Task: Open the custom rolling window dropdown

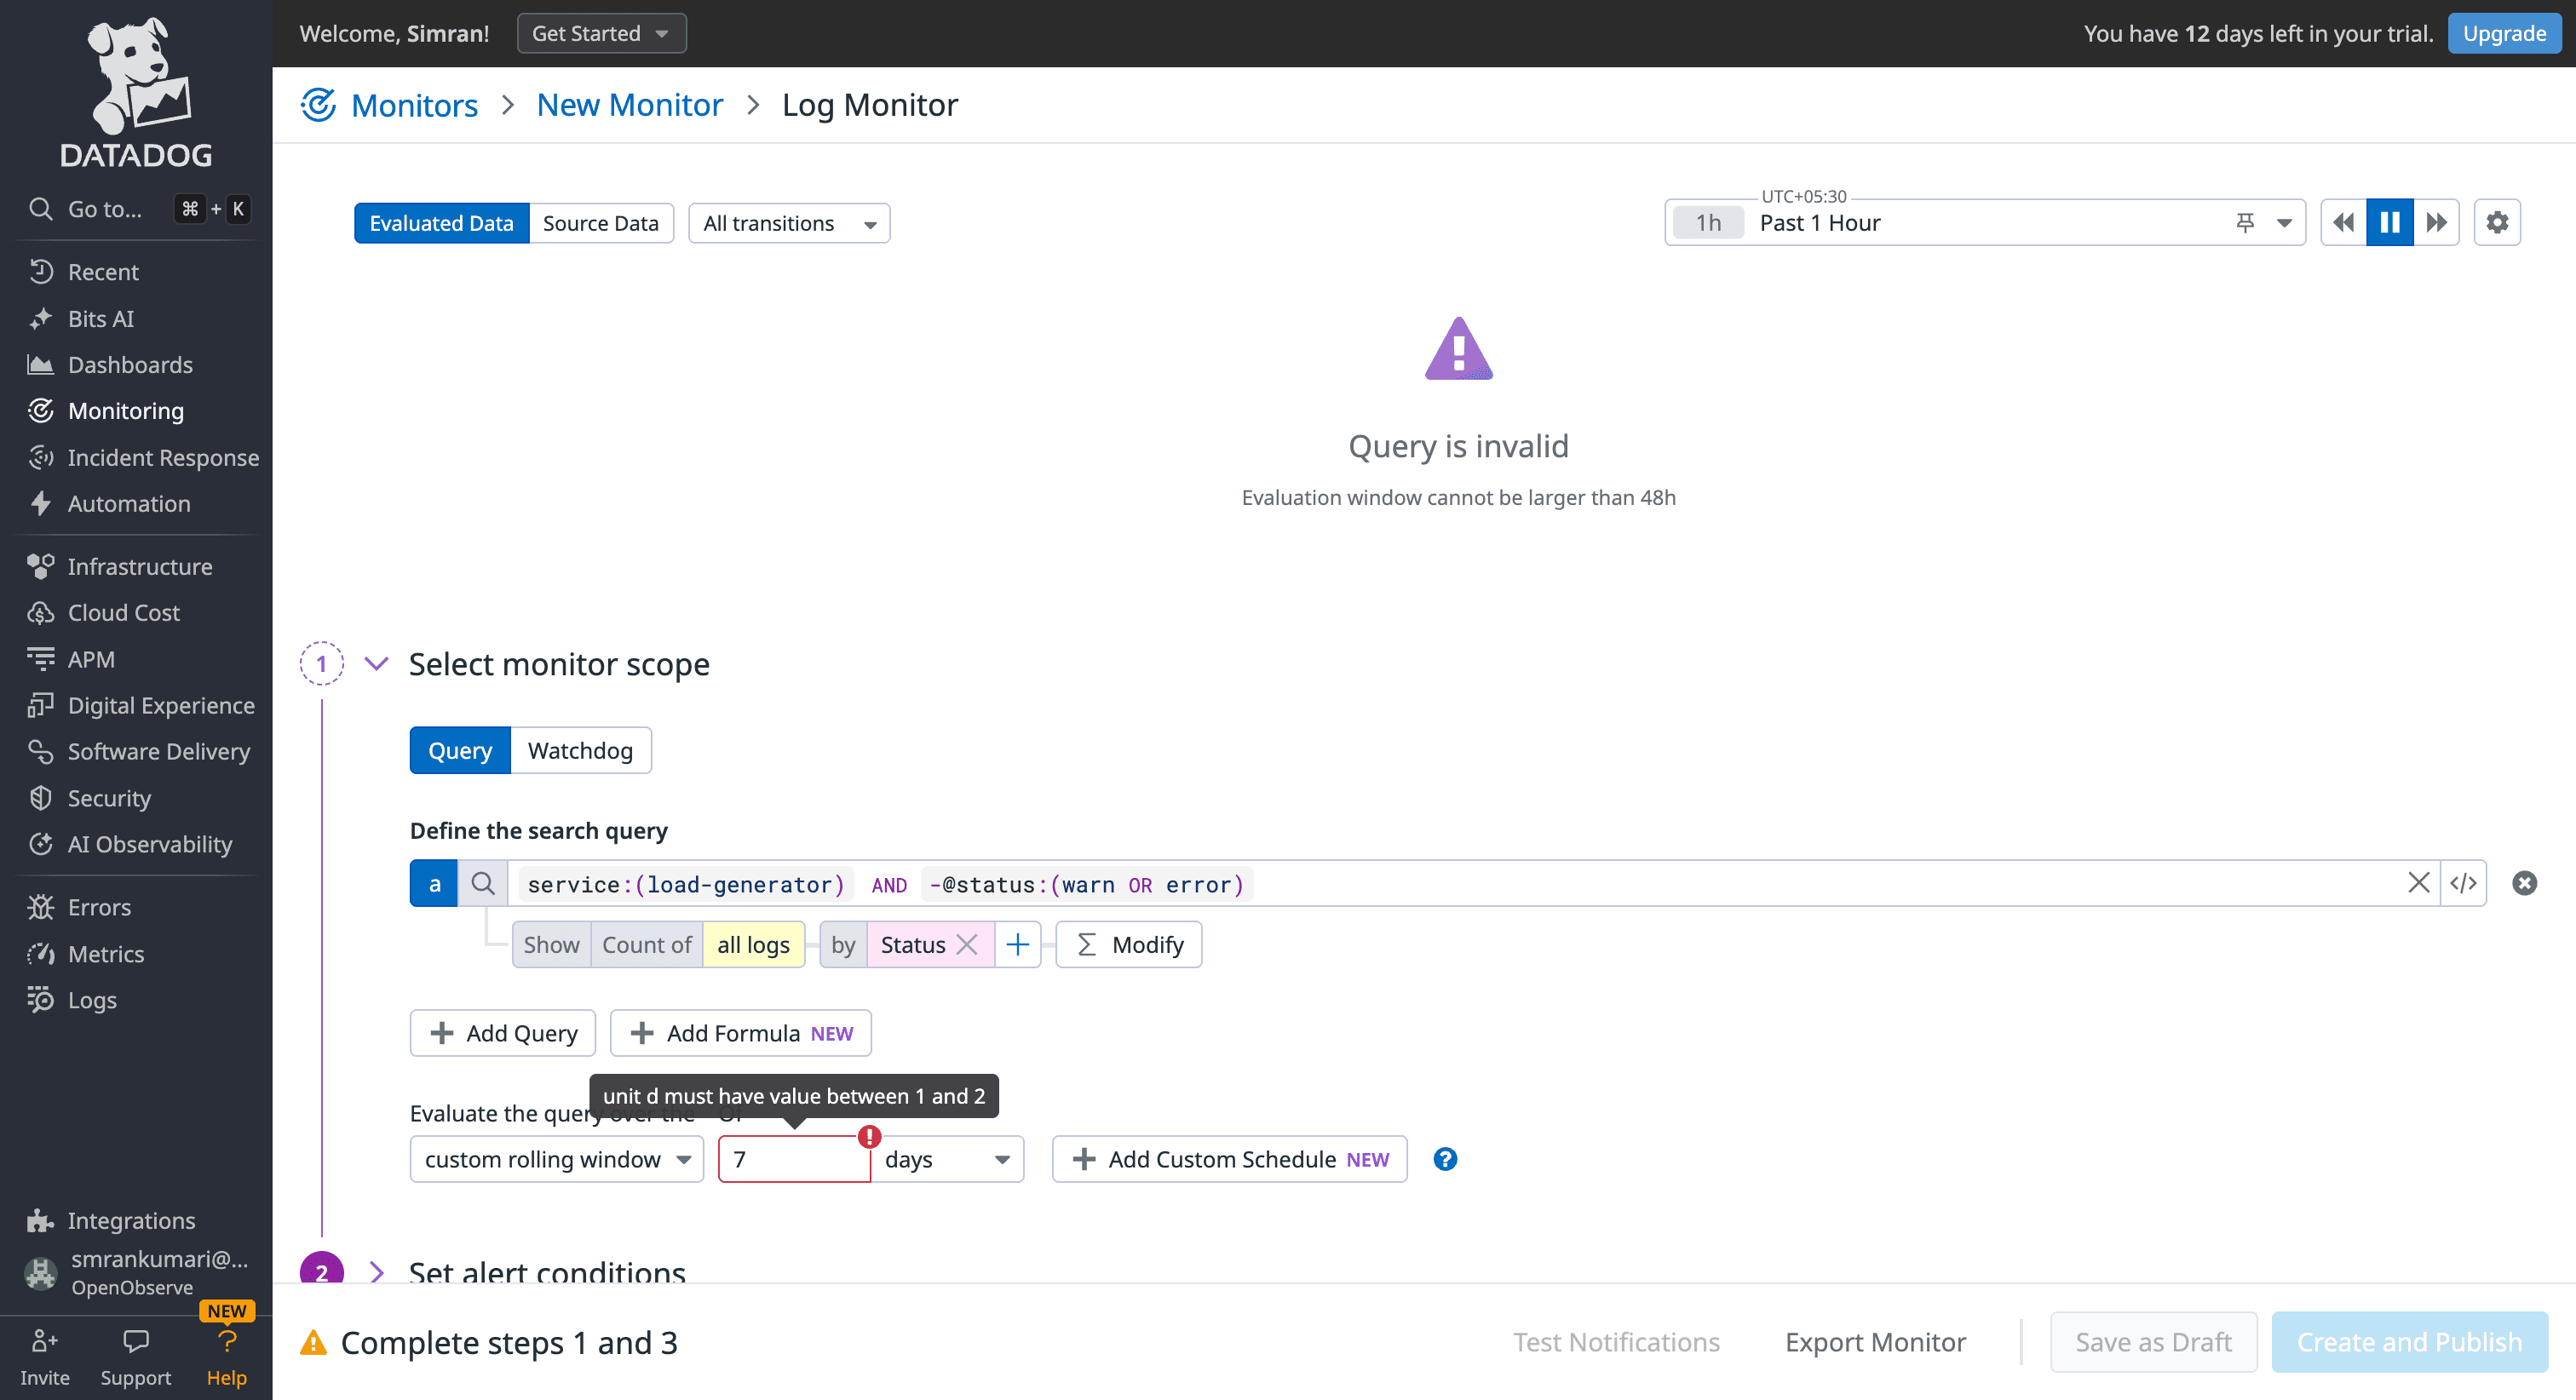Action: [x=556, y=1159]
